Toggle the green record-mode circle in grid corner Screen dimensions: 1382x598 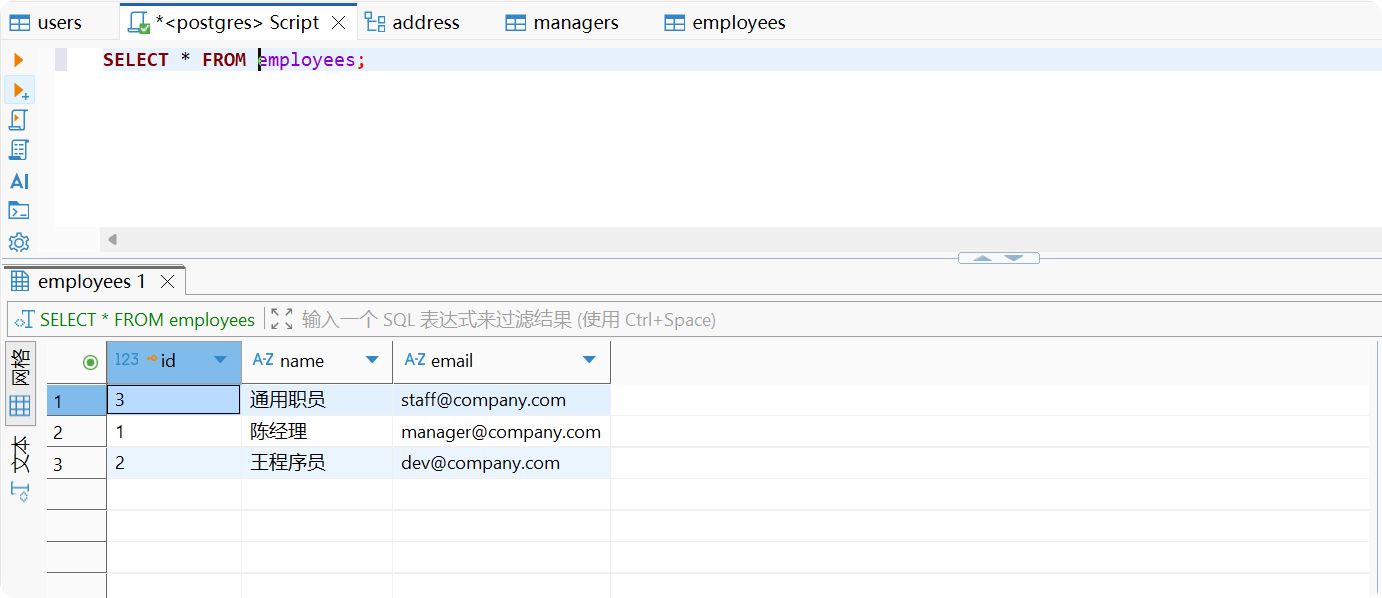point(90,362)
